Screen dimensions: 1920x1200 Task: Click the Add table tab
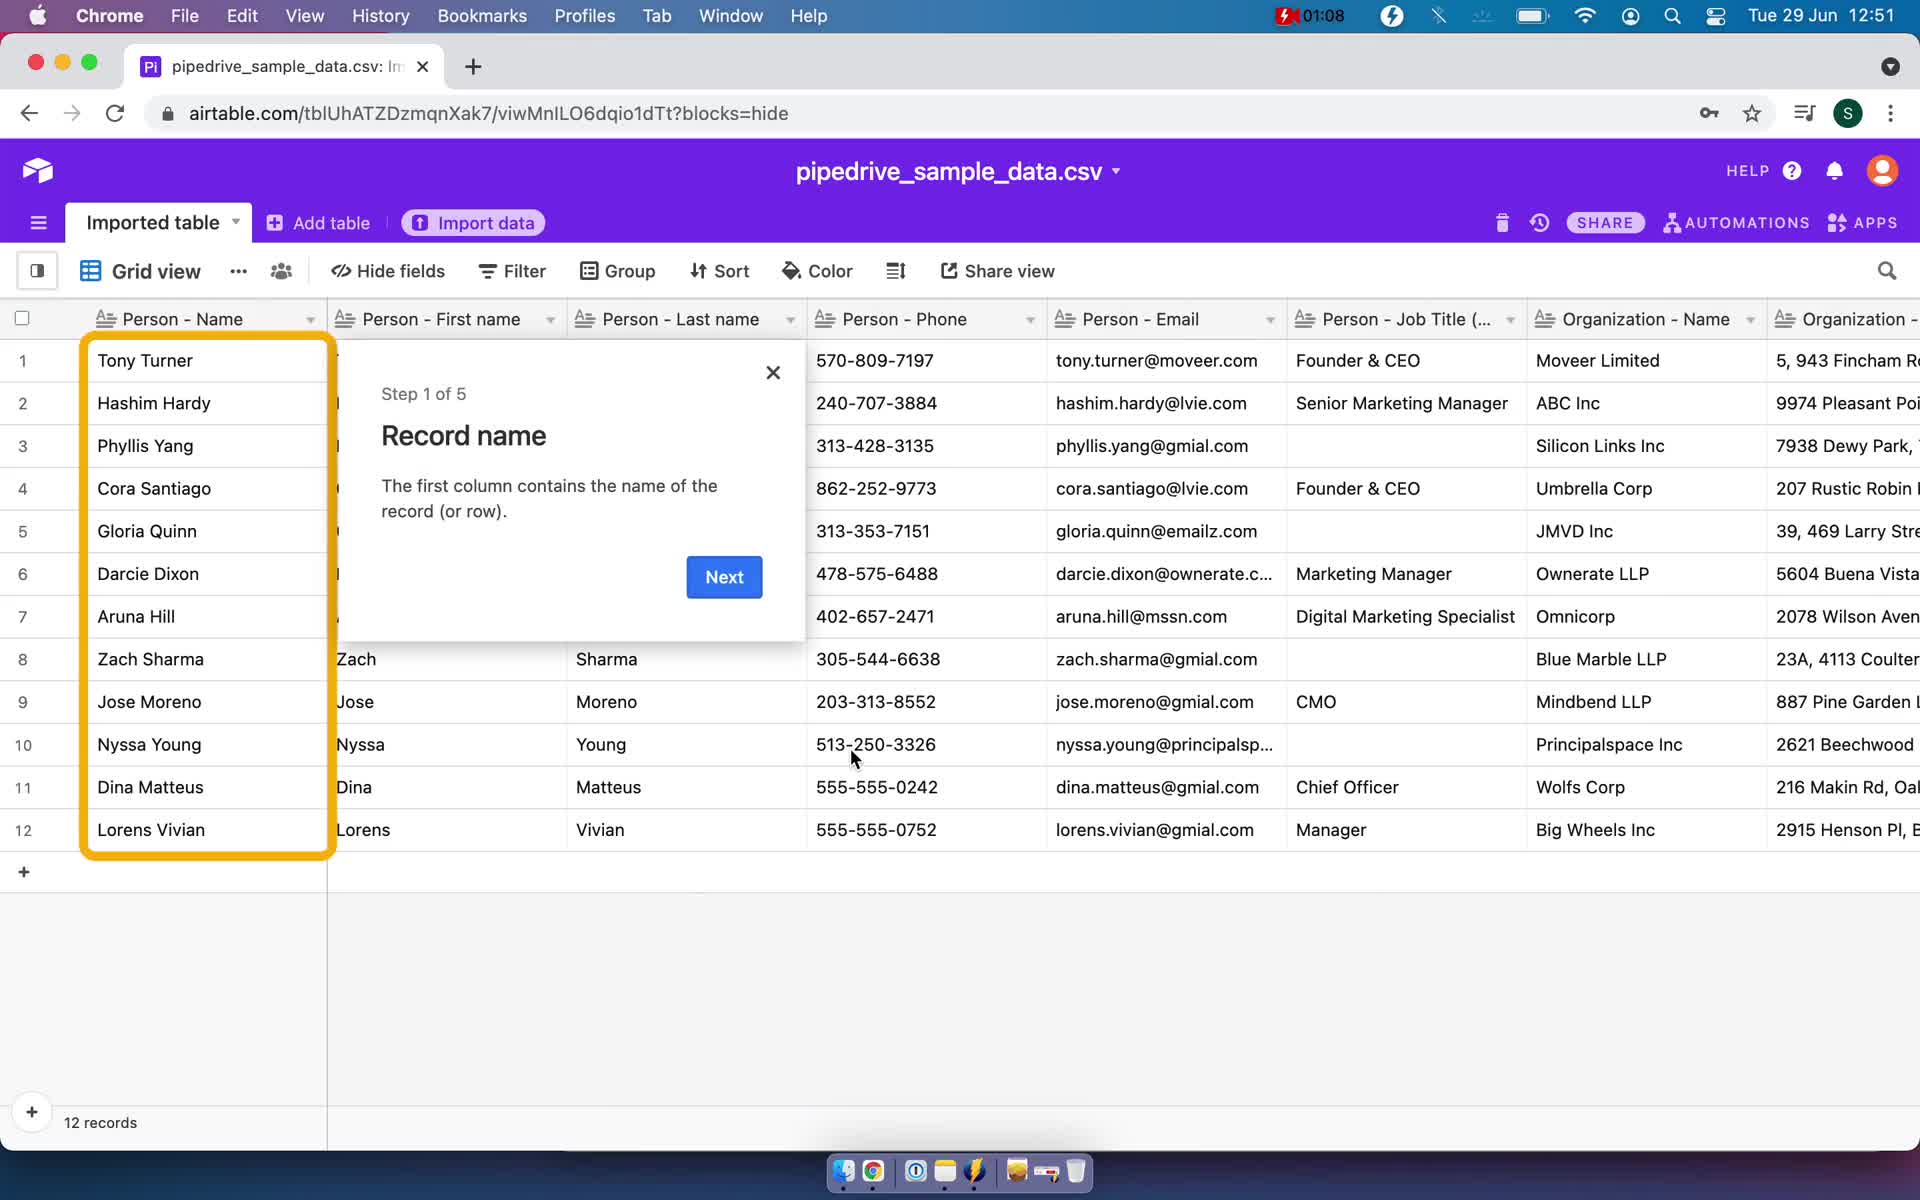[x=319, y=223]
